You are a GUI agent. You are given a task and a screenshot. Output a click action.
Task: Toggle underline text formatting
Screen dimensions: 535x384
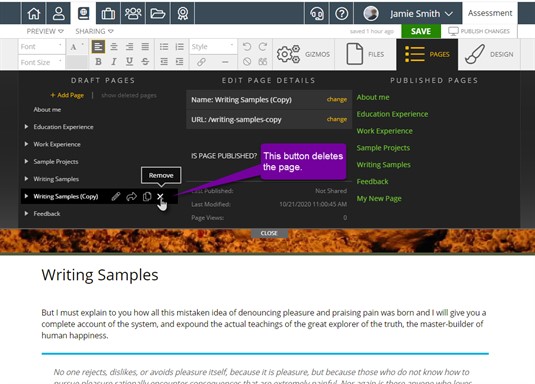pos(129,62)
